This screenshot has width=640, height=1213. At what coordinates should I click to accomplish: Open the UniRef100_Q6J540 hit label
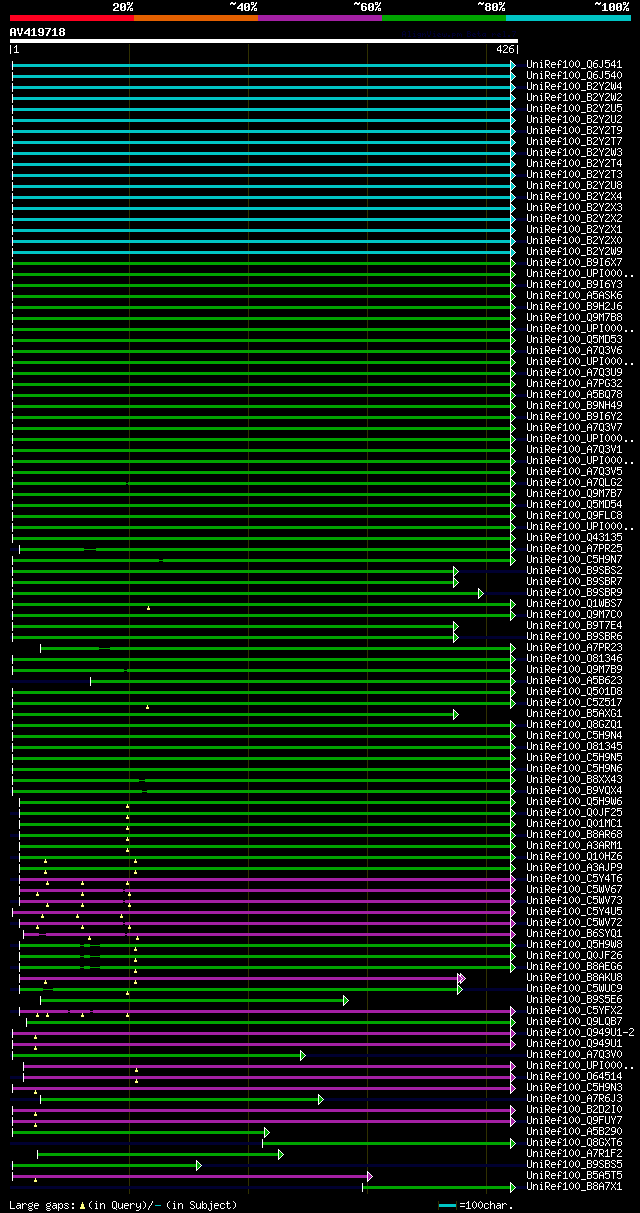(574, 75)
